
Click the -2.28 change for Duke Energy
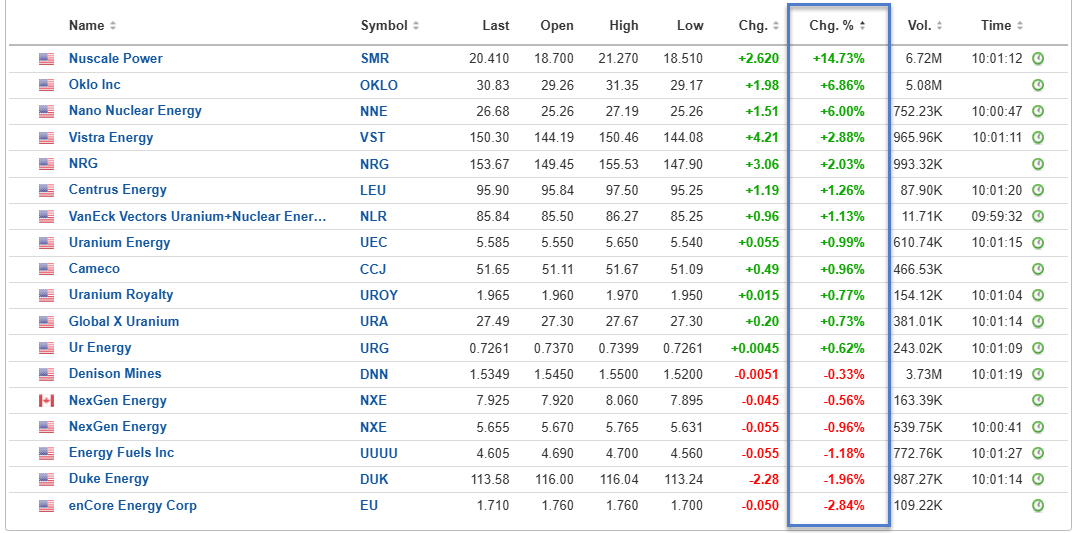coord(764,479)
